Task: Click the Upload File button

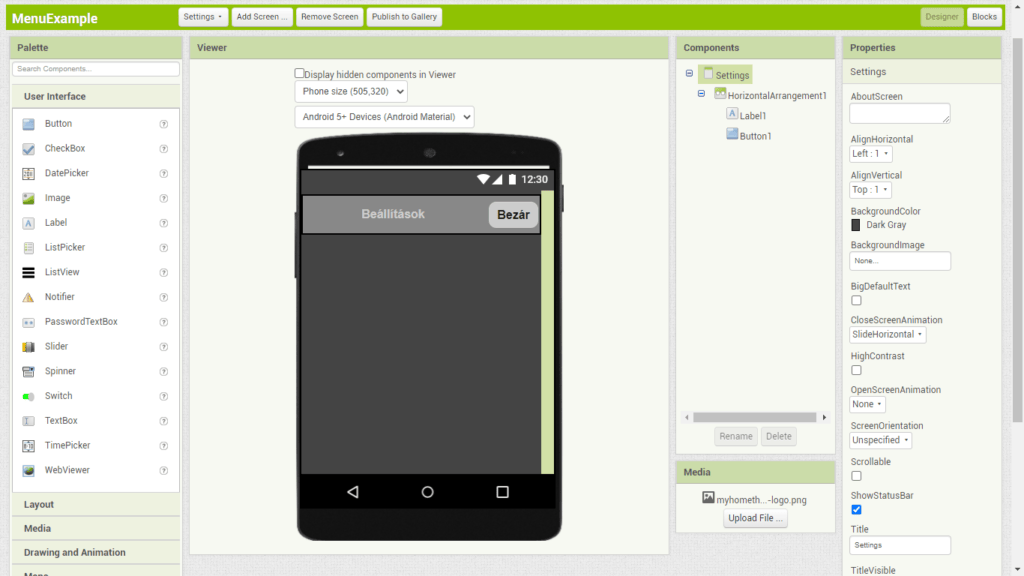Action: (755, 518)
